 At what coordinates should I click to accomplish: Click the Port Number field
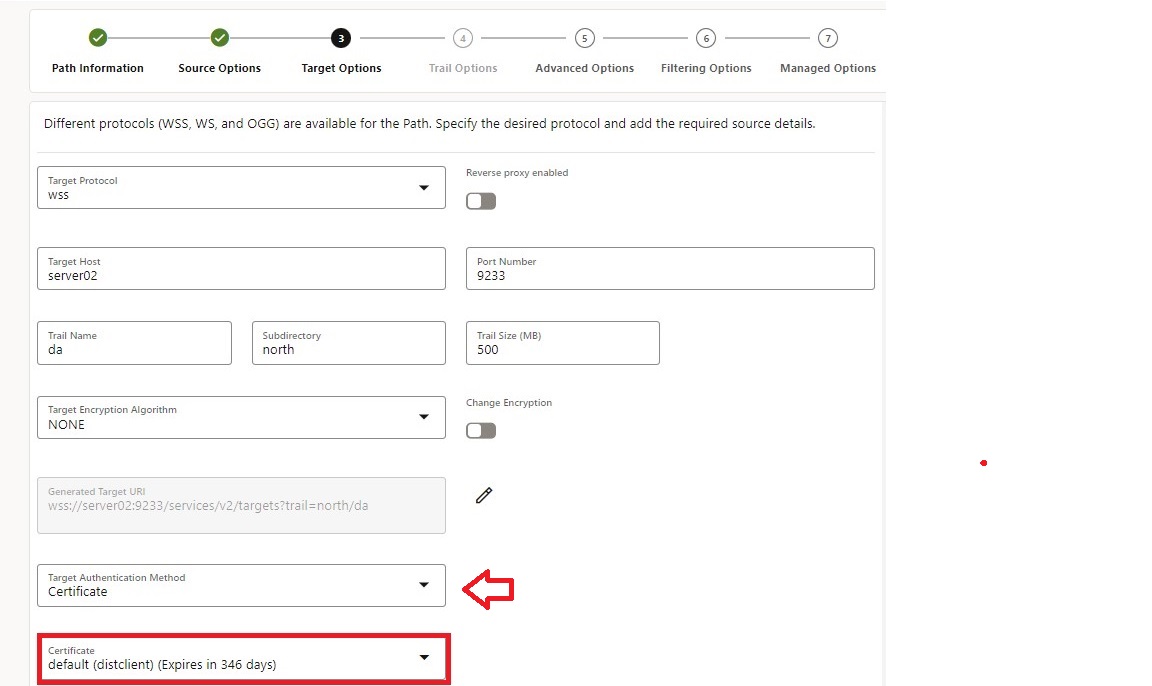tap(670, 269)
